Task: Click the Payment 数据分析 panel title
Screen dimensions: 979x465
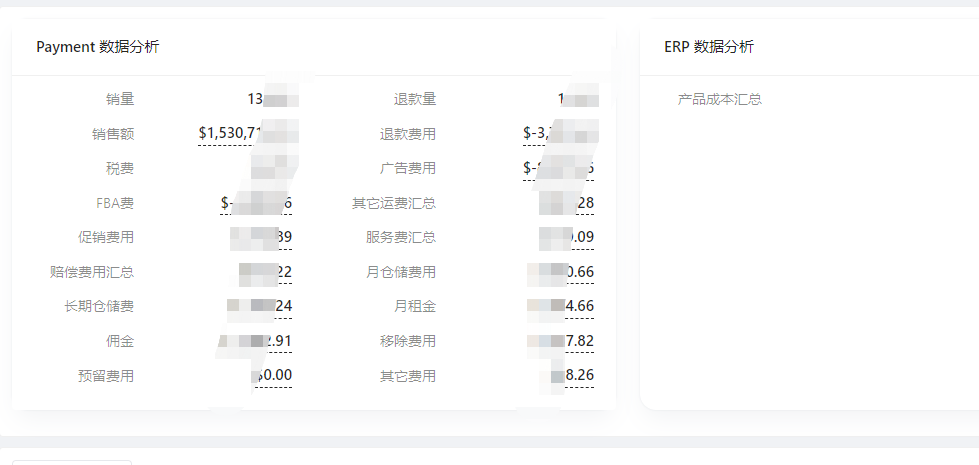Action: [x=97, y=47]
